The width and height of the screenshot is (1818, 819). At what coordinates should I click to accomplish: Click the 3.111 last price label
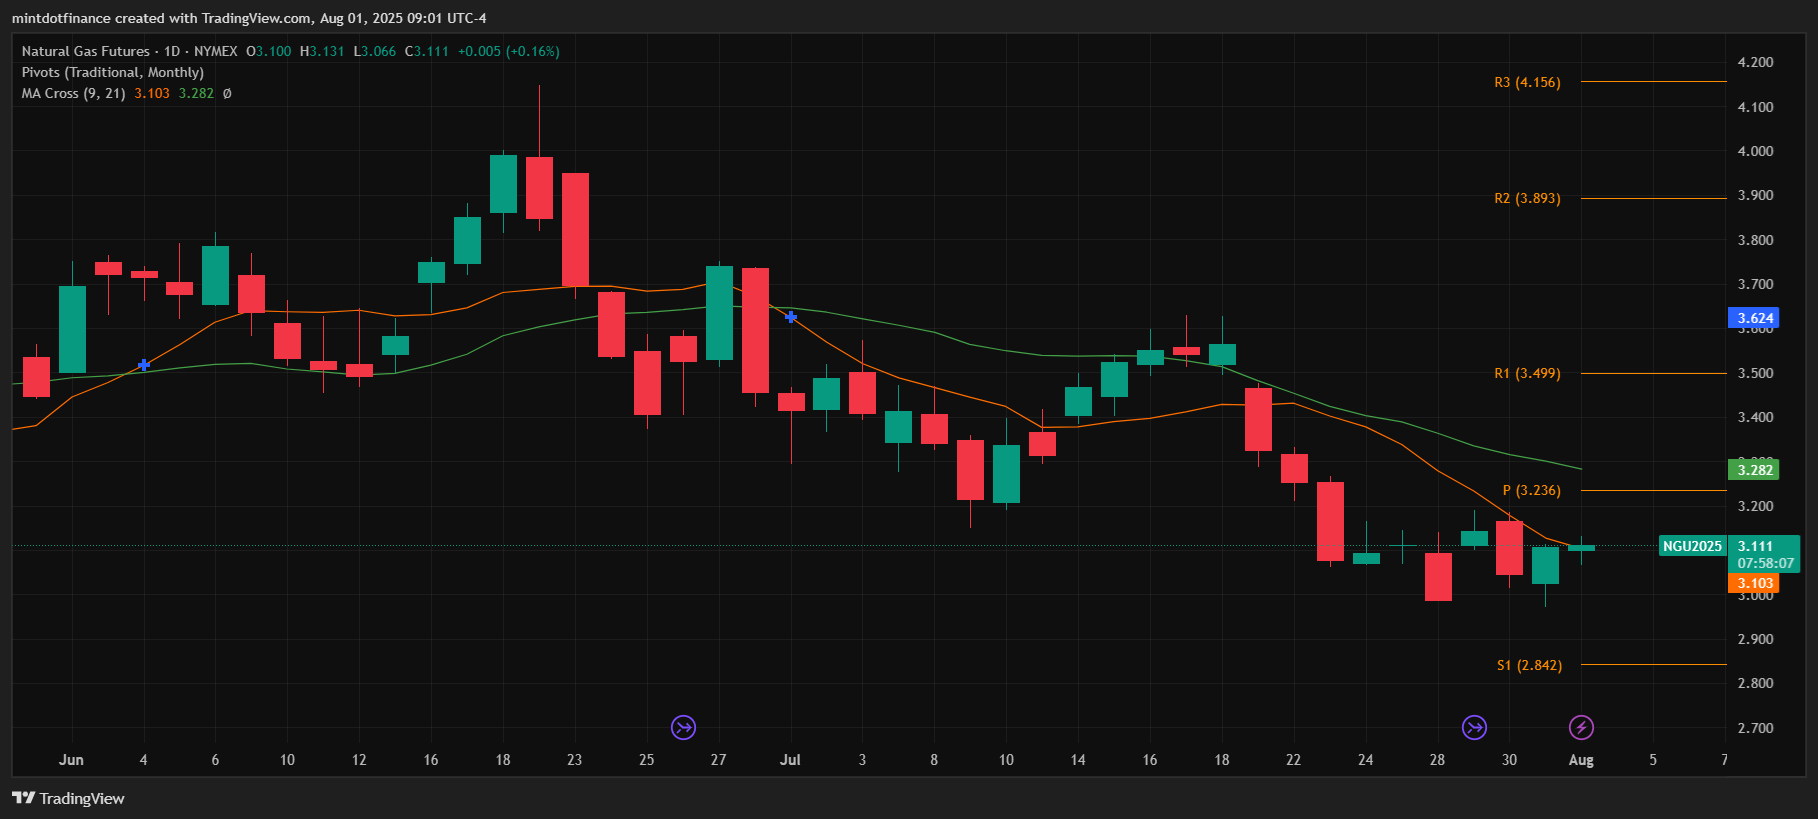1755,546
